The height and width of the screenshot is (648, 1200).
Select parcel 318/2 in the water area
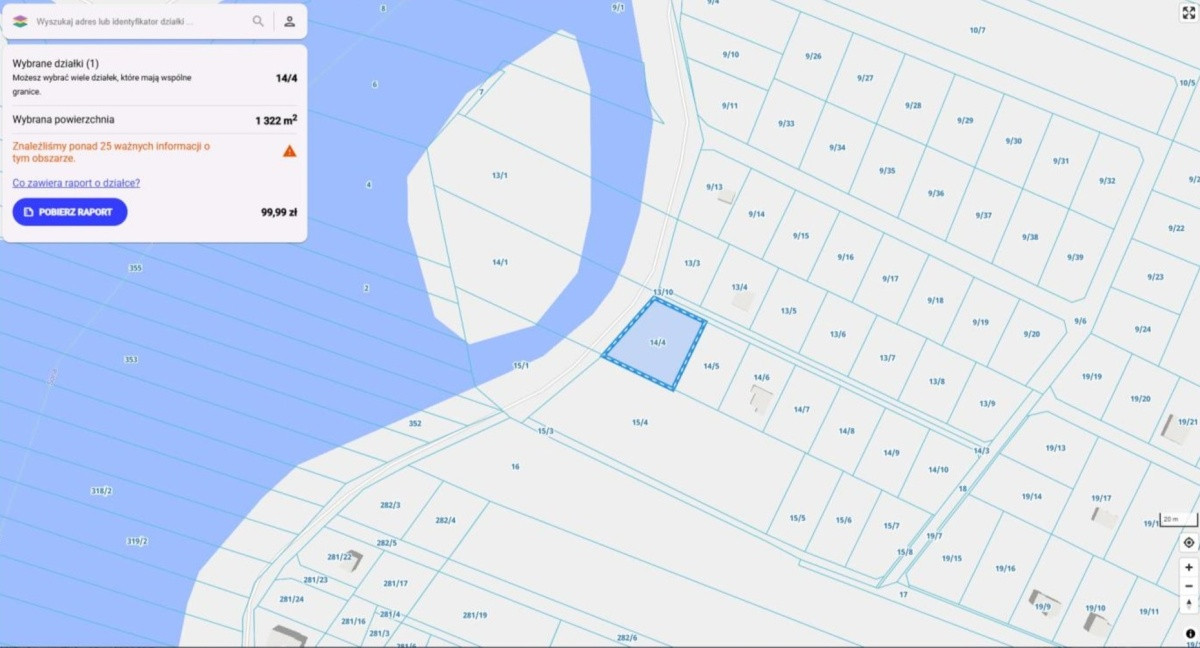[x=101, y=491]
